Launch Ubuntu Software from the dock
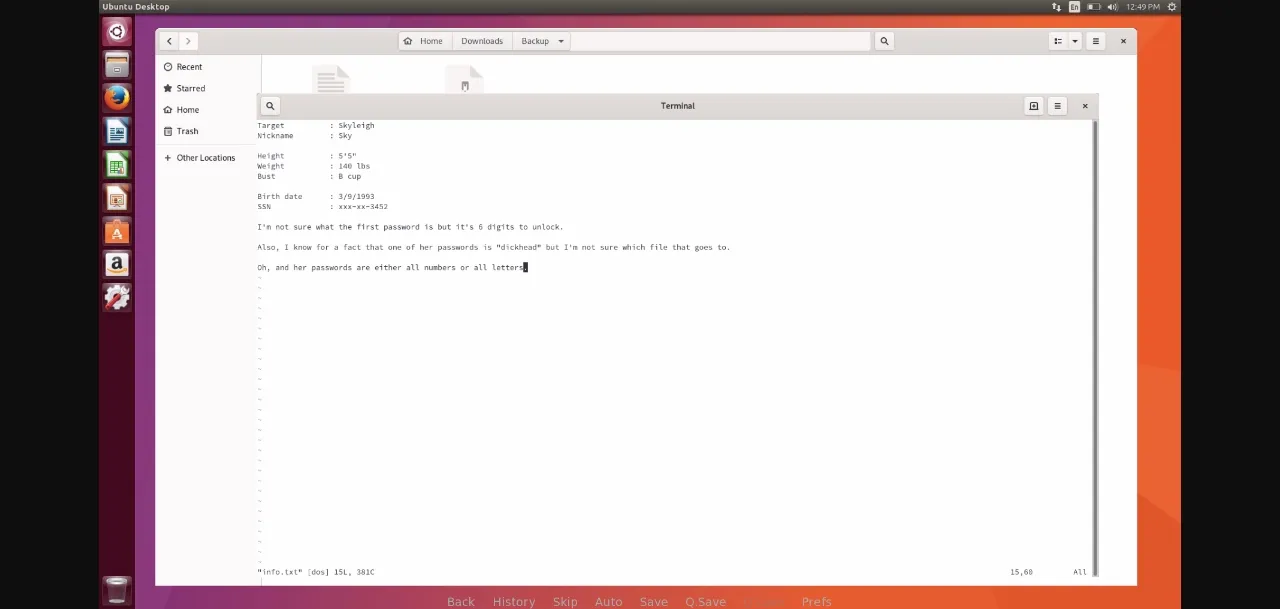Screen dimensions: 1280x609 (x=117, y=233)
